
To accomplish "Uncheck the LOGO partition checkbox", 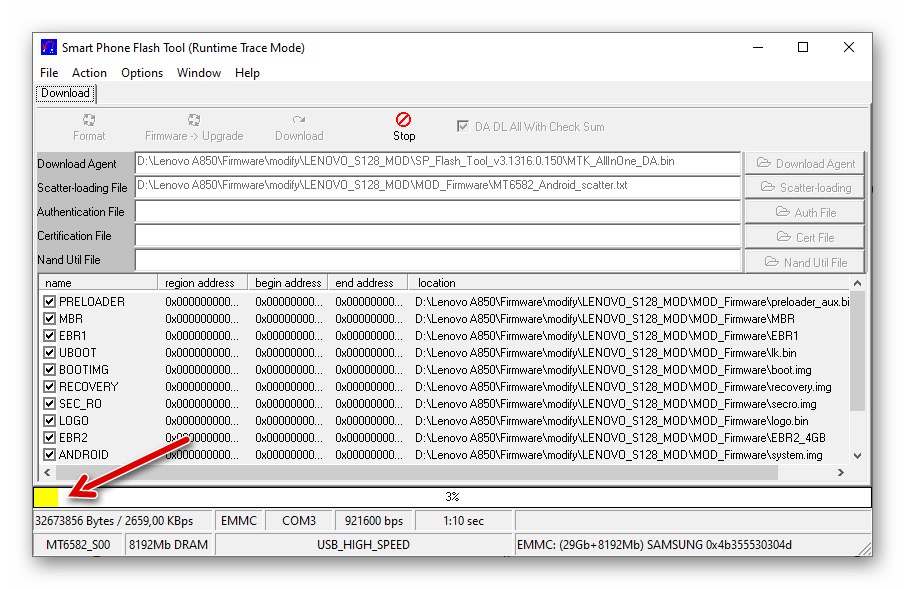I will [49, 421].
